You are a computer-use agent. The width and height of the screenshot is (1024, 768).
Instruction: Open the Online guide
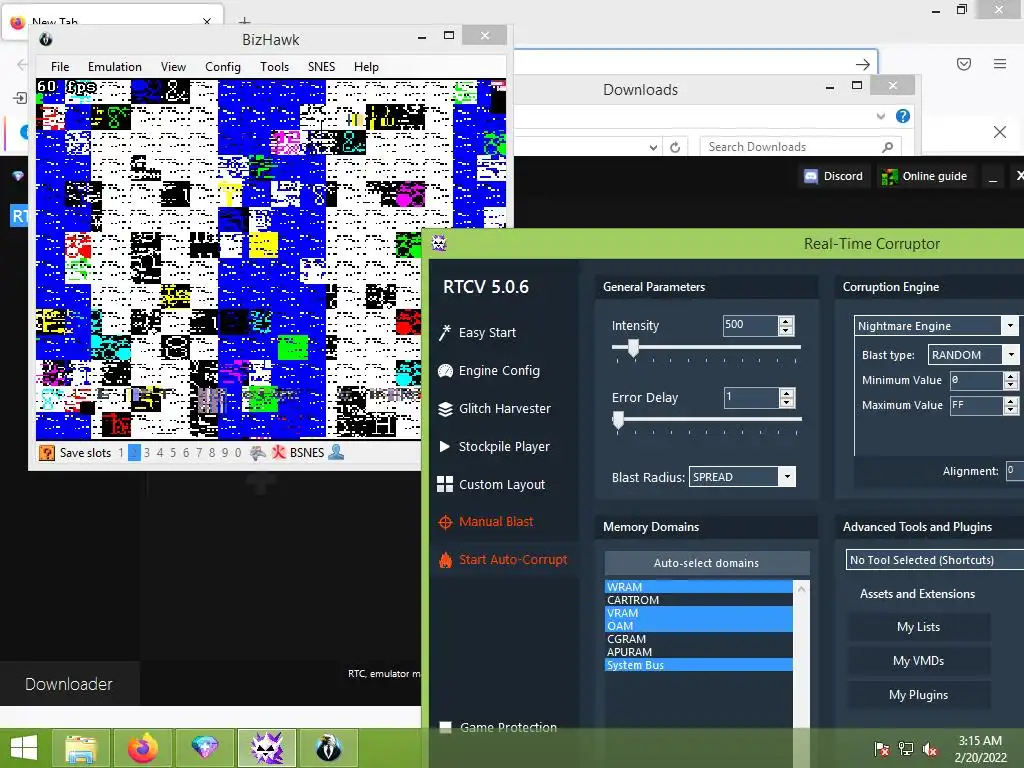(924, 176)
